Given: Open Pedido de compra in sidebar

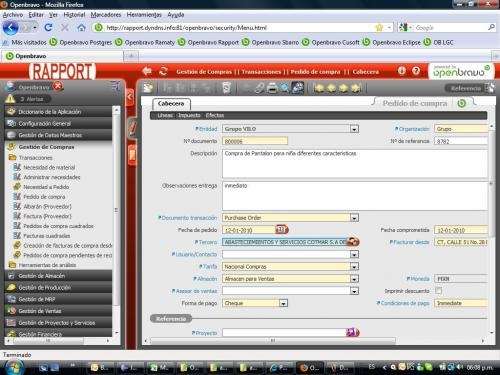Looking at the screenshot, I should coord(44,197).
